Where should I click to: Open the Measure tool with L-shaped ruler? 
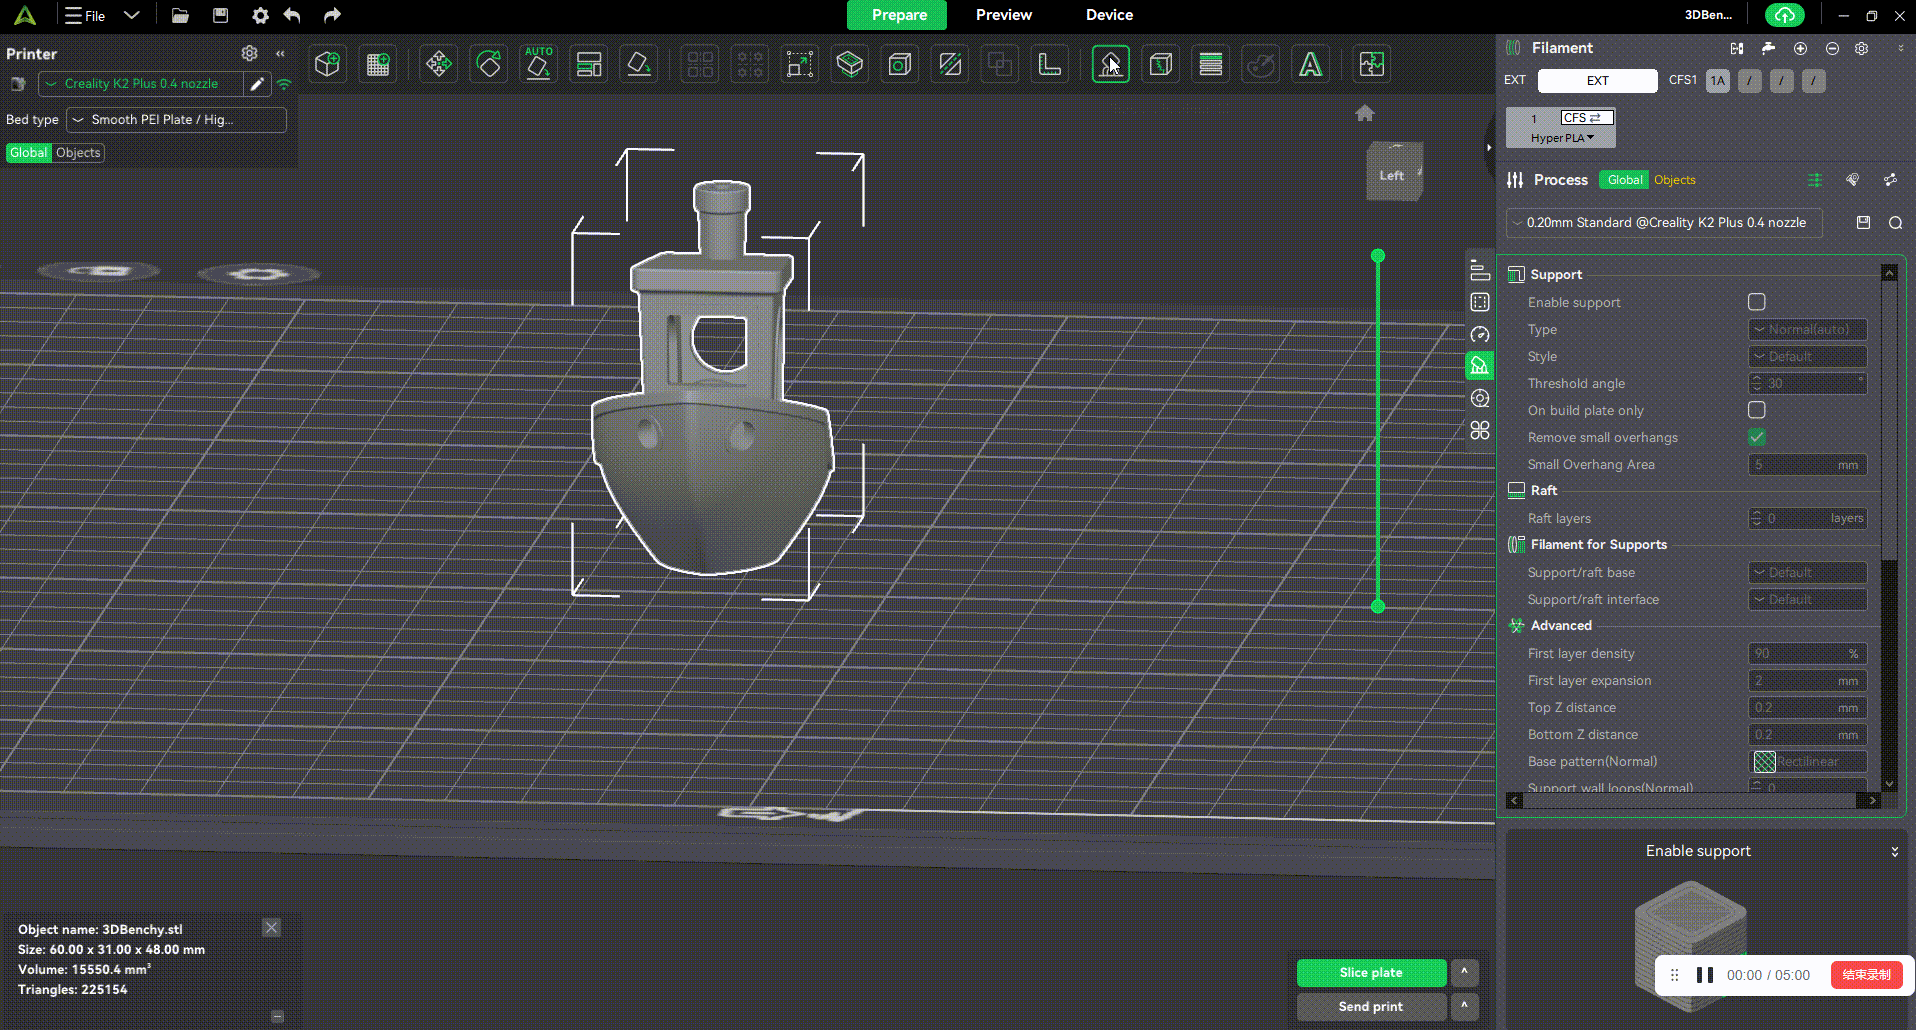1049,64
